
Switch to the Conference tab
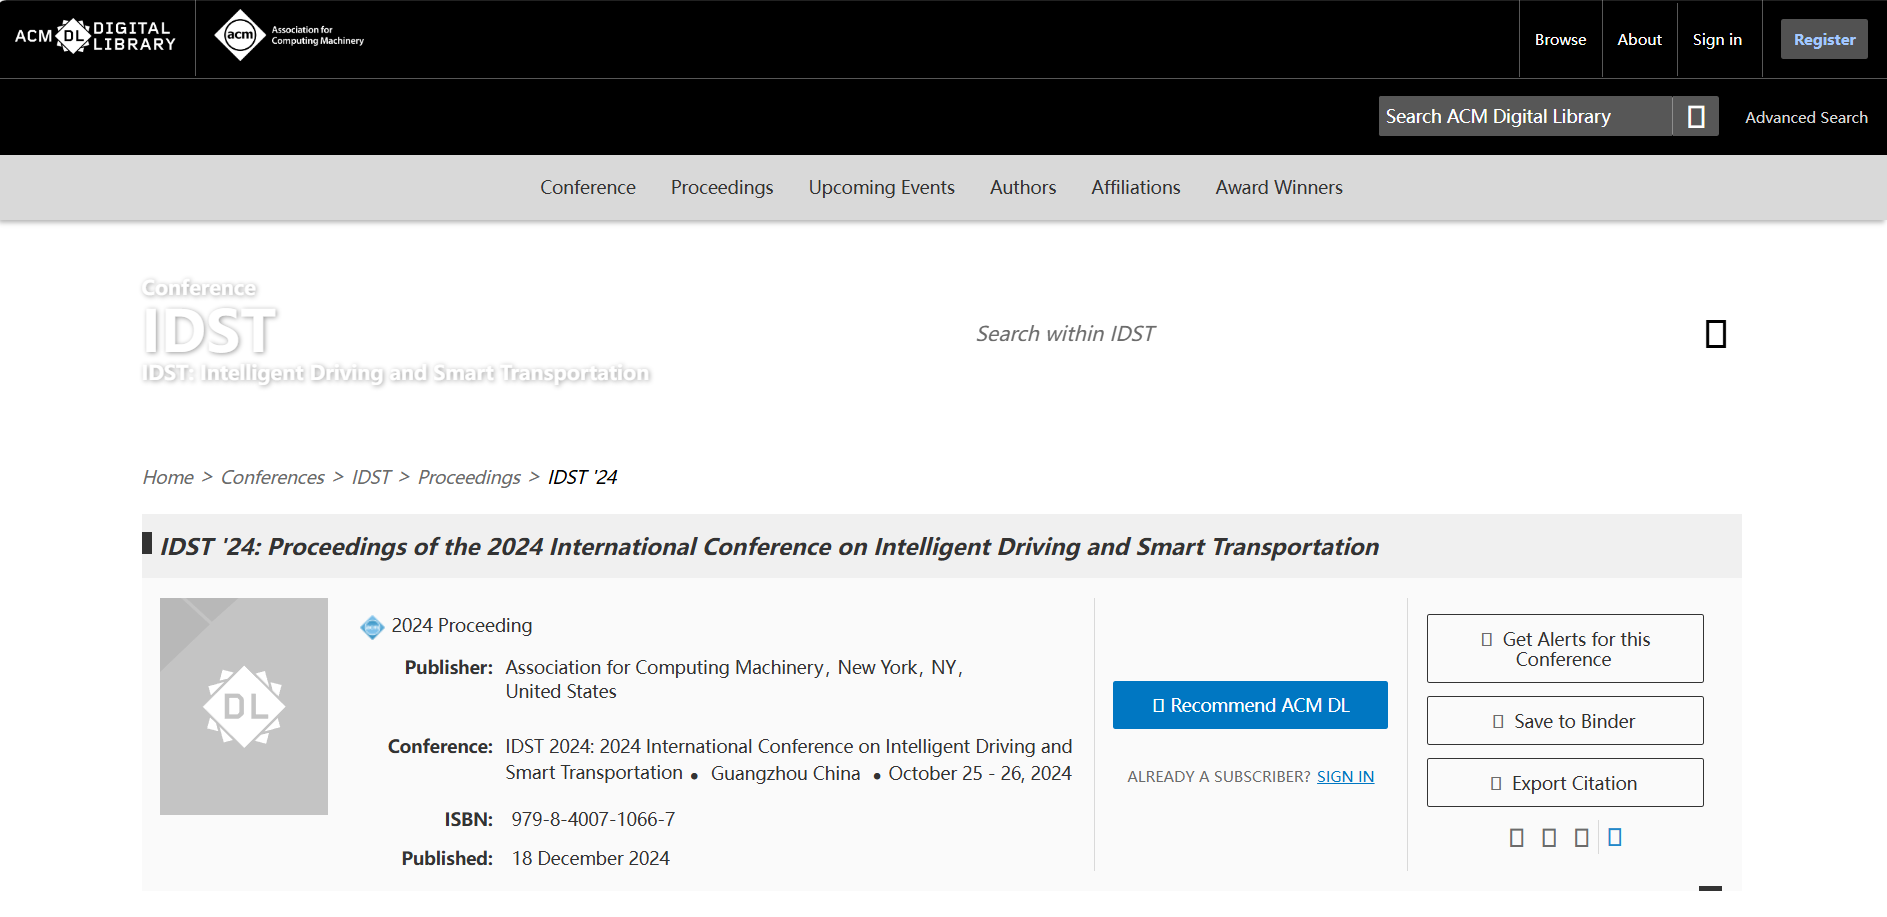588,188
